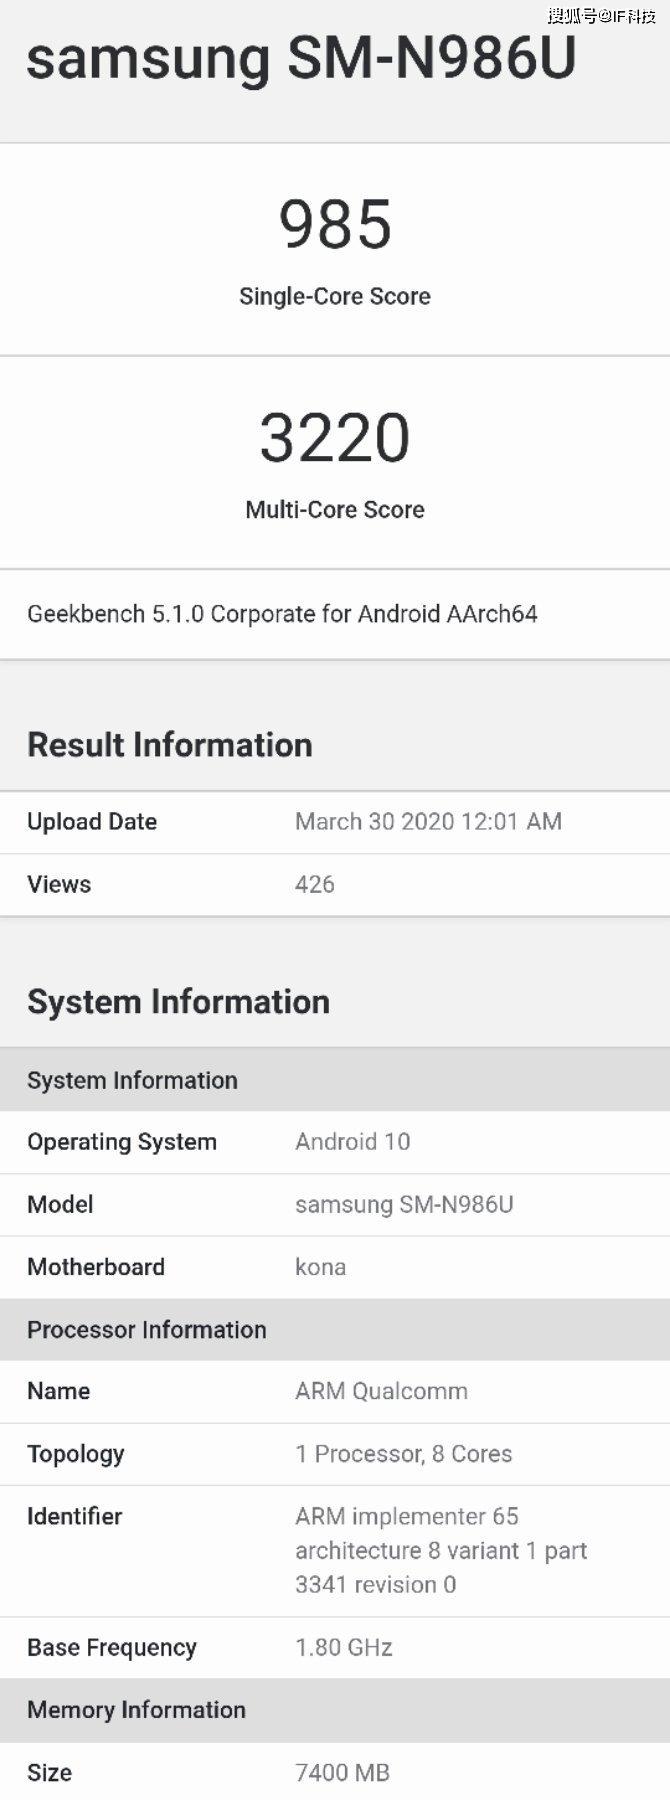The image size is (670, 1800).
Task: Select the 1.80 GHz base frequency value
Action: (344, 1647)
